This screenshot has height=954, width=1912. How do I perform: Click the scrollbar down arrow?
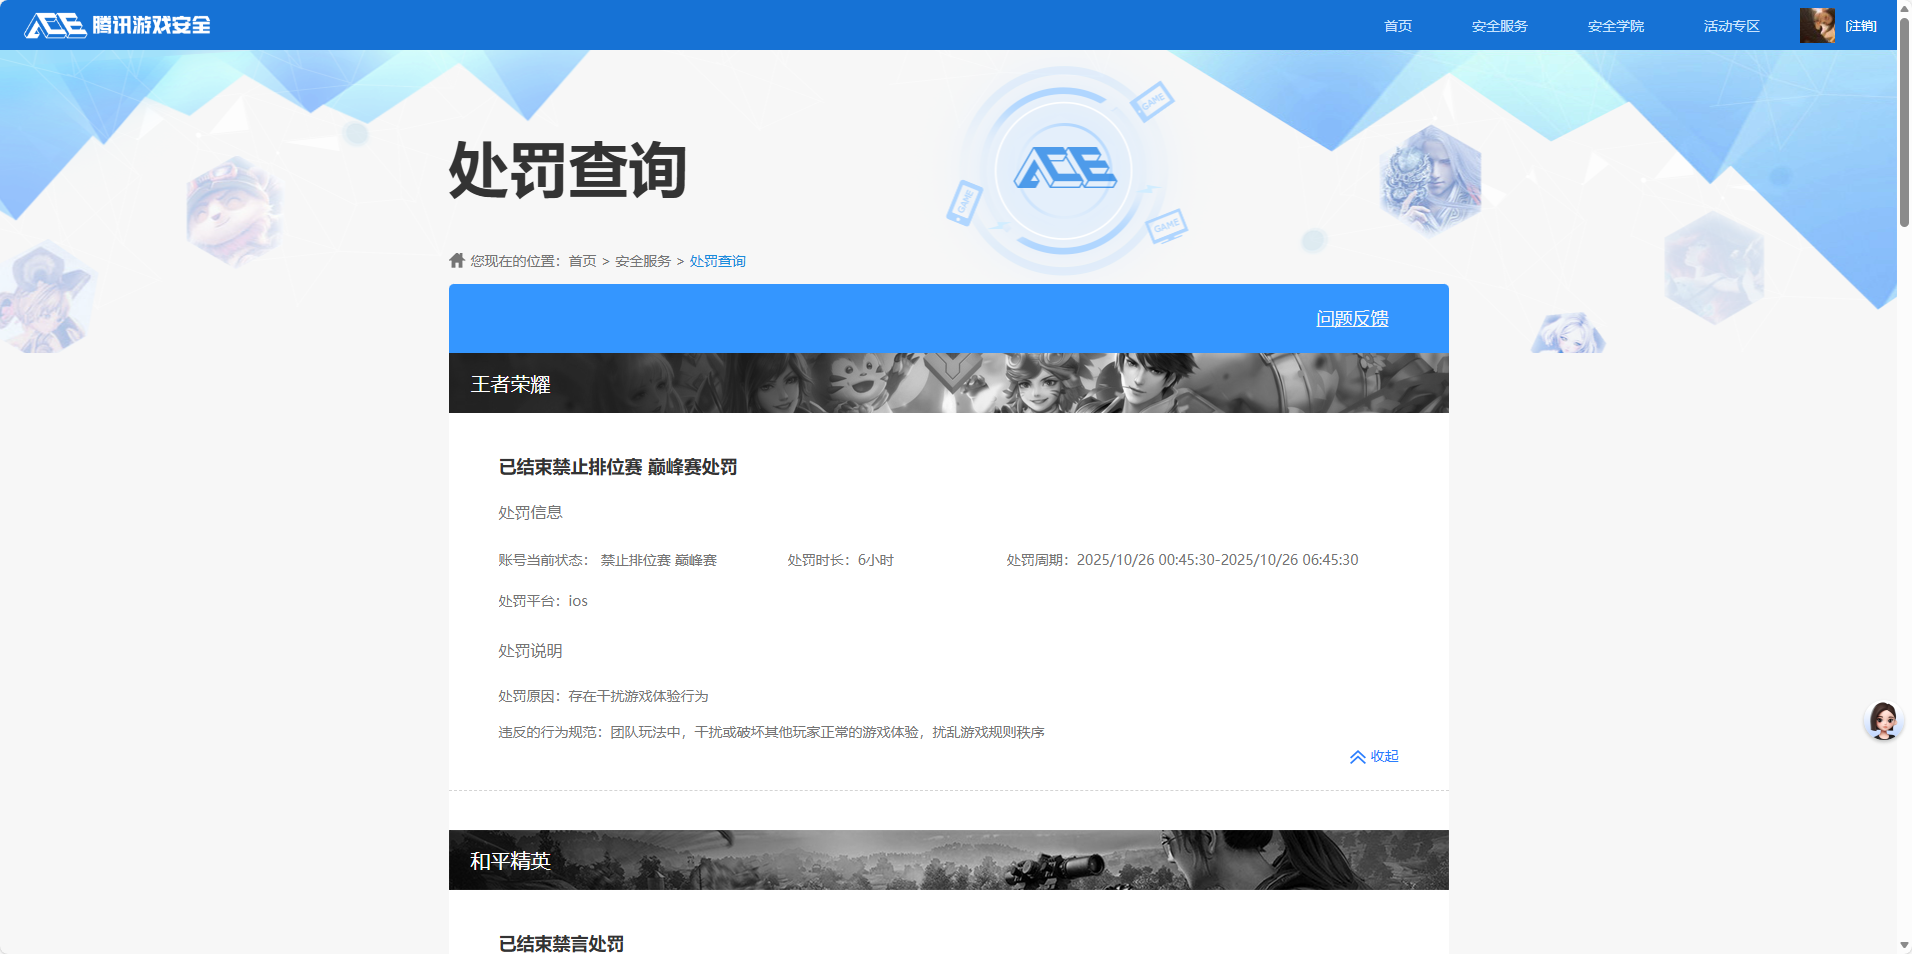(1903, 945)
